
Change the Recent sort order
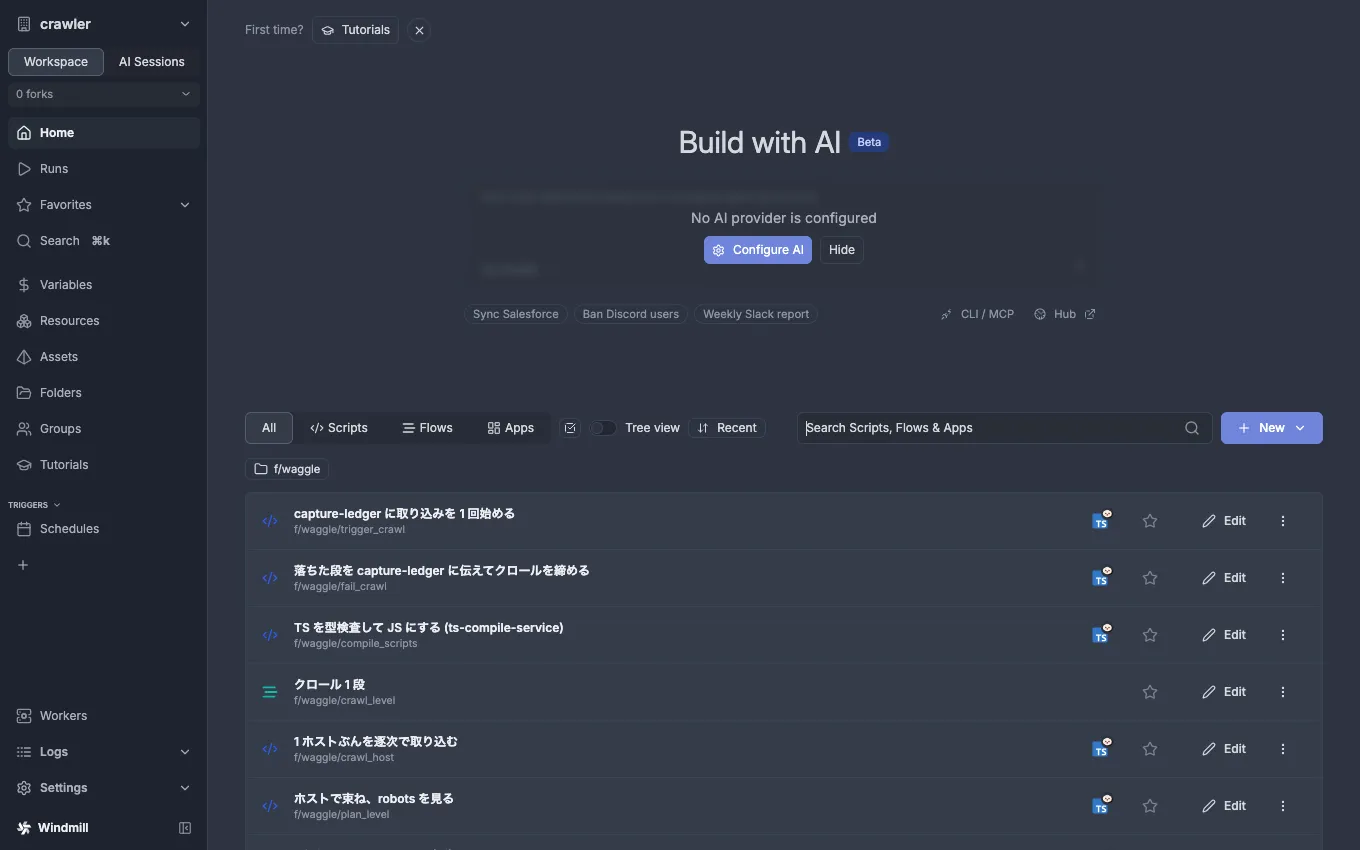pos(727,428)
